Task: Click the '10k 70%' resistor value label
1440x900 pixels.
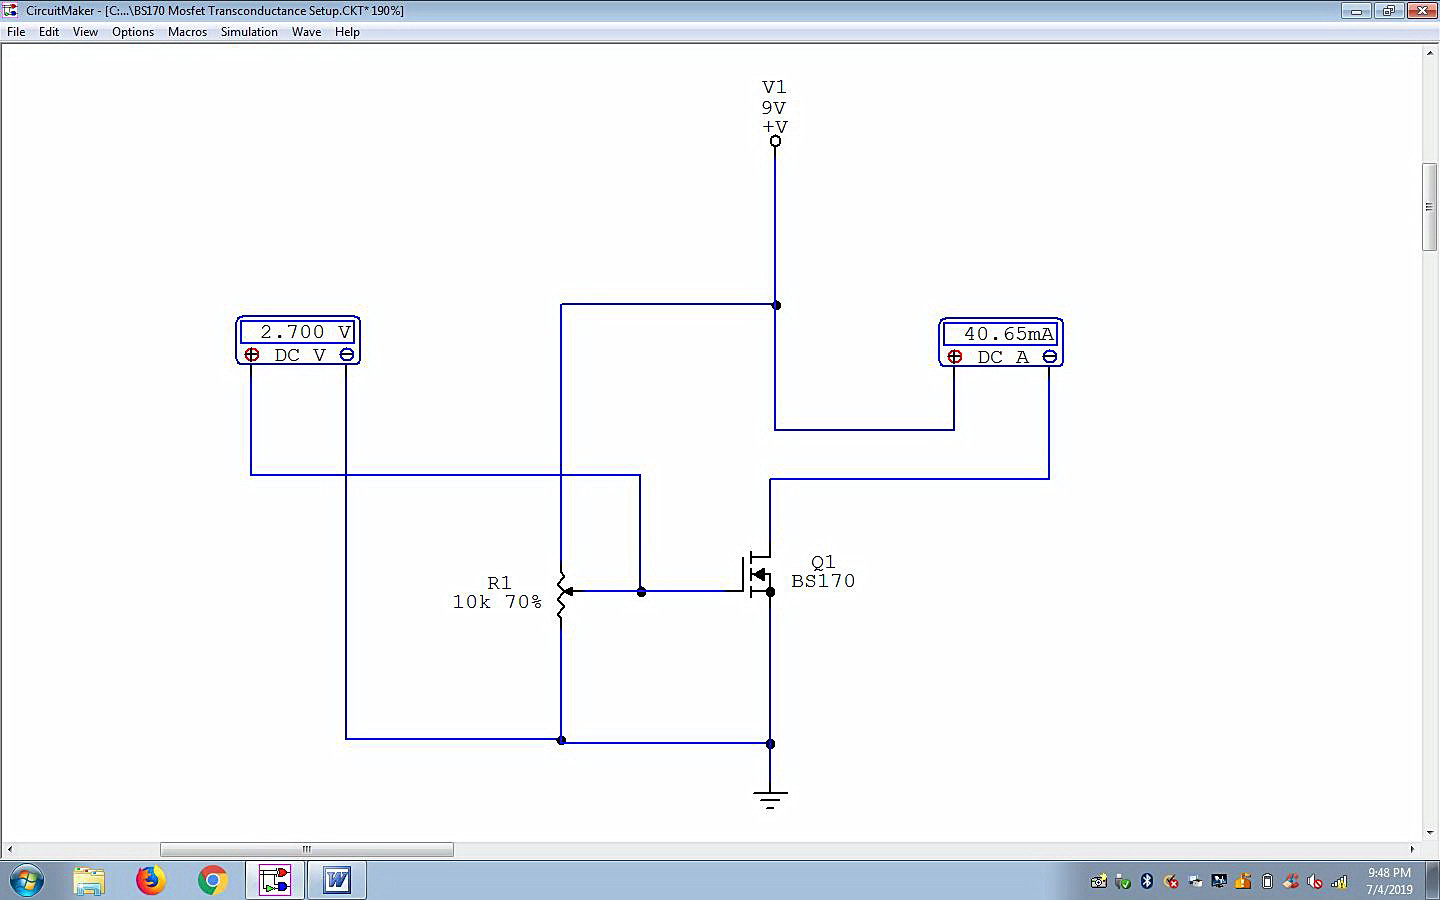Action: coord(497,602)
